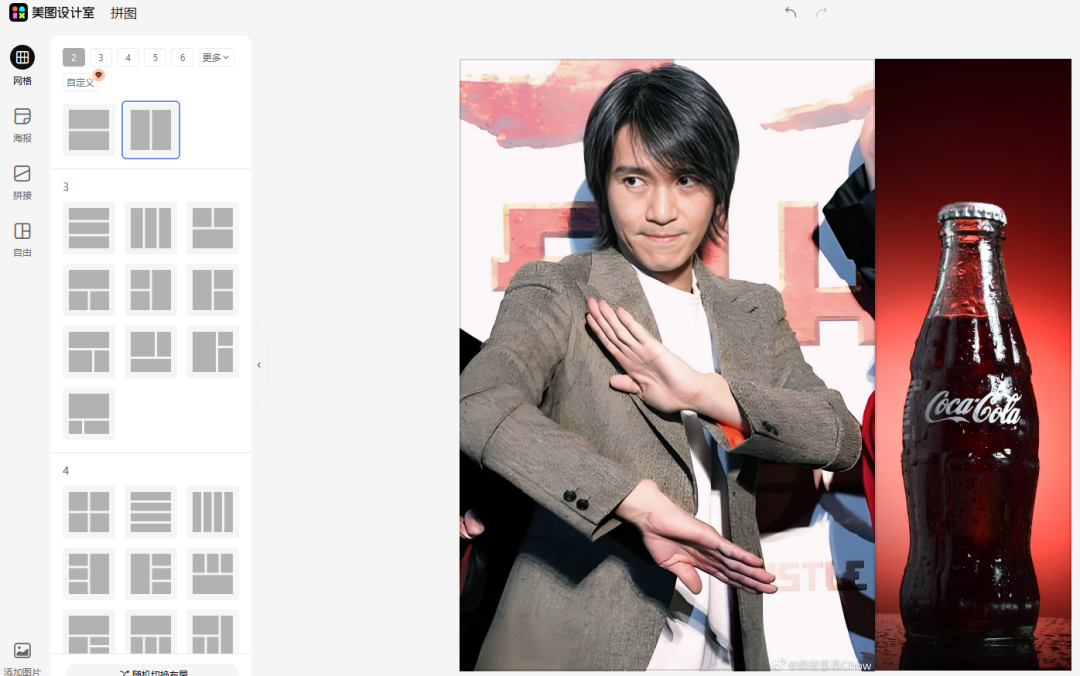Select the Coca-Cola bottle photo on the canvas
Image resolution: width=1080 pixels, height=676 pixels.
[973, 365]
